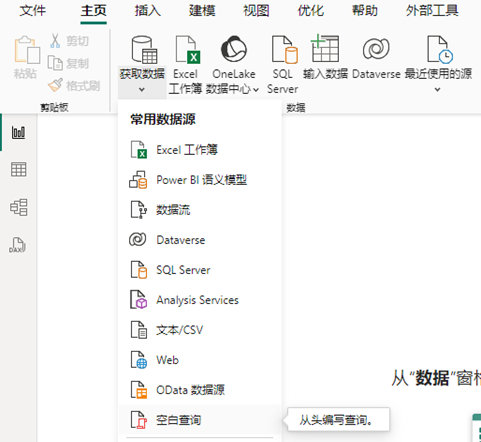Expand the OneLake 数据中心 dropdown arrow
The image size is (481, 442).
pos(256,90)
